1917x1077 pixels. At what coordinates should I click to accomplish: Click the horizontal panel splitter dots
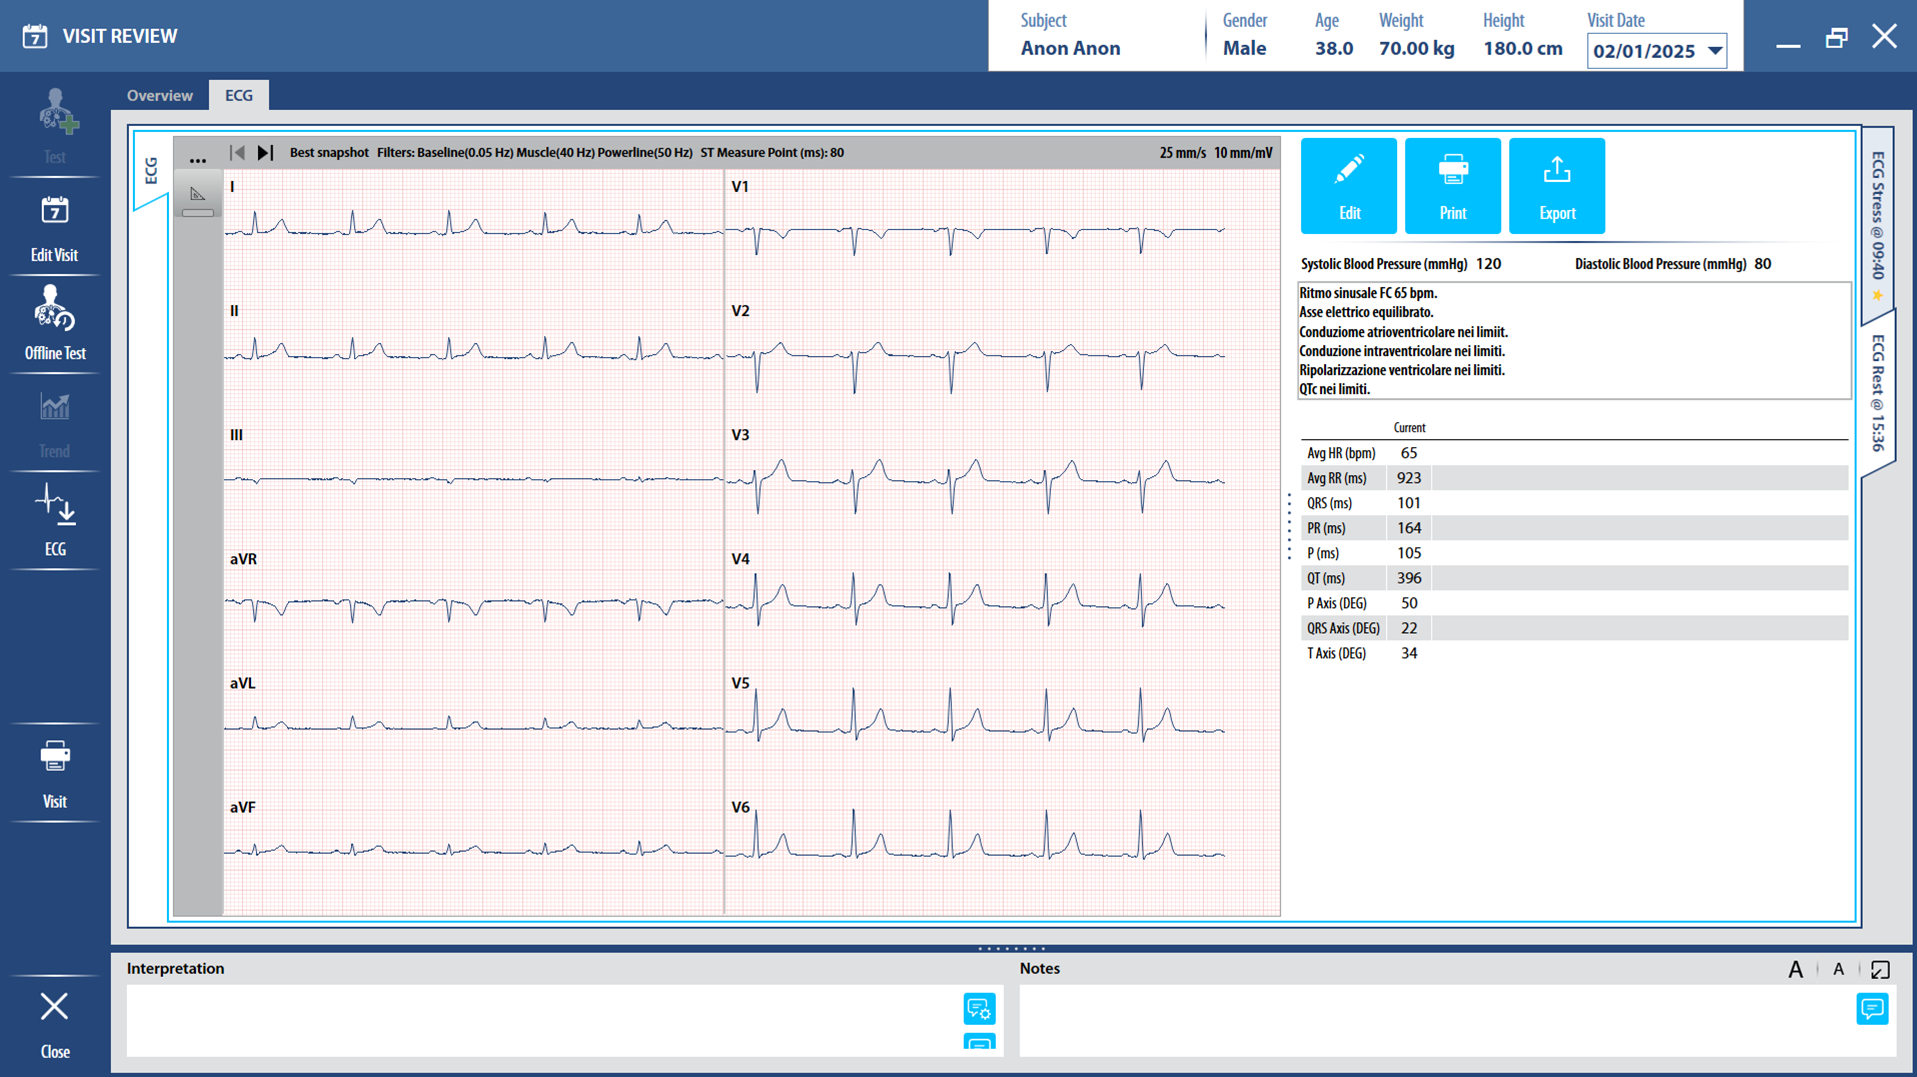1011,948
